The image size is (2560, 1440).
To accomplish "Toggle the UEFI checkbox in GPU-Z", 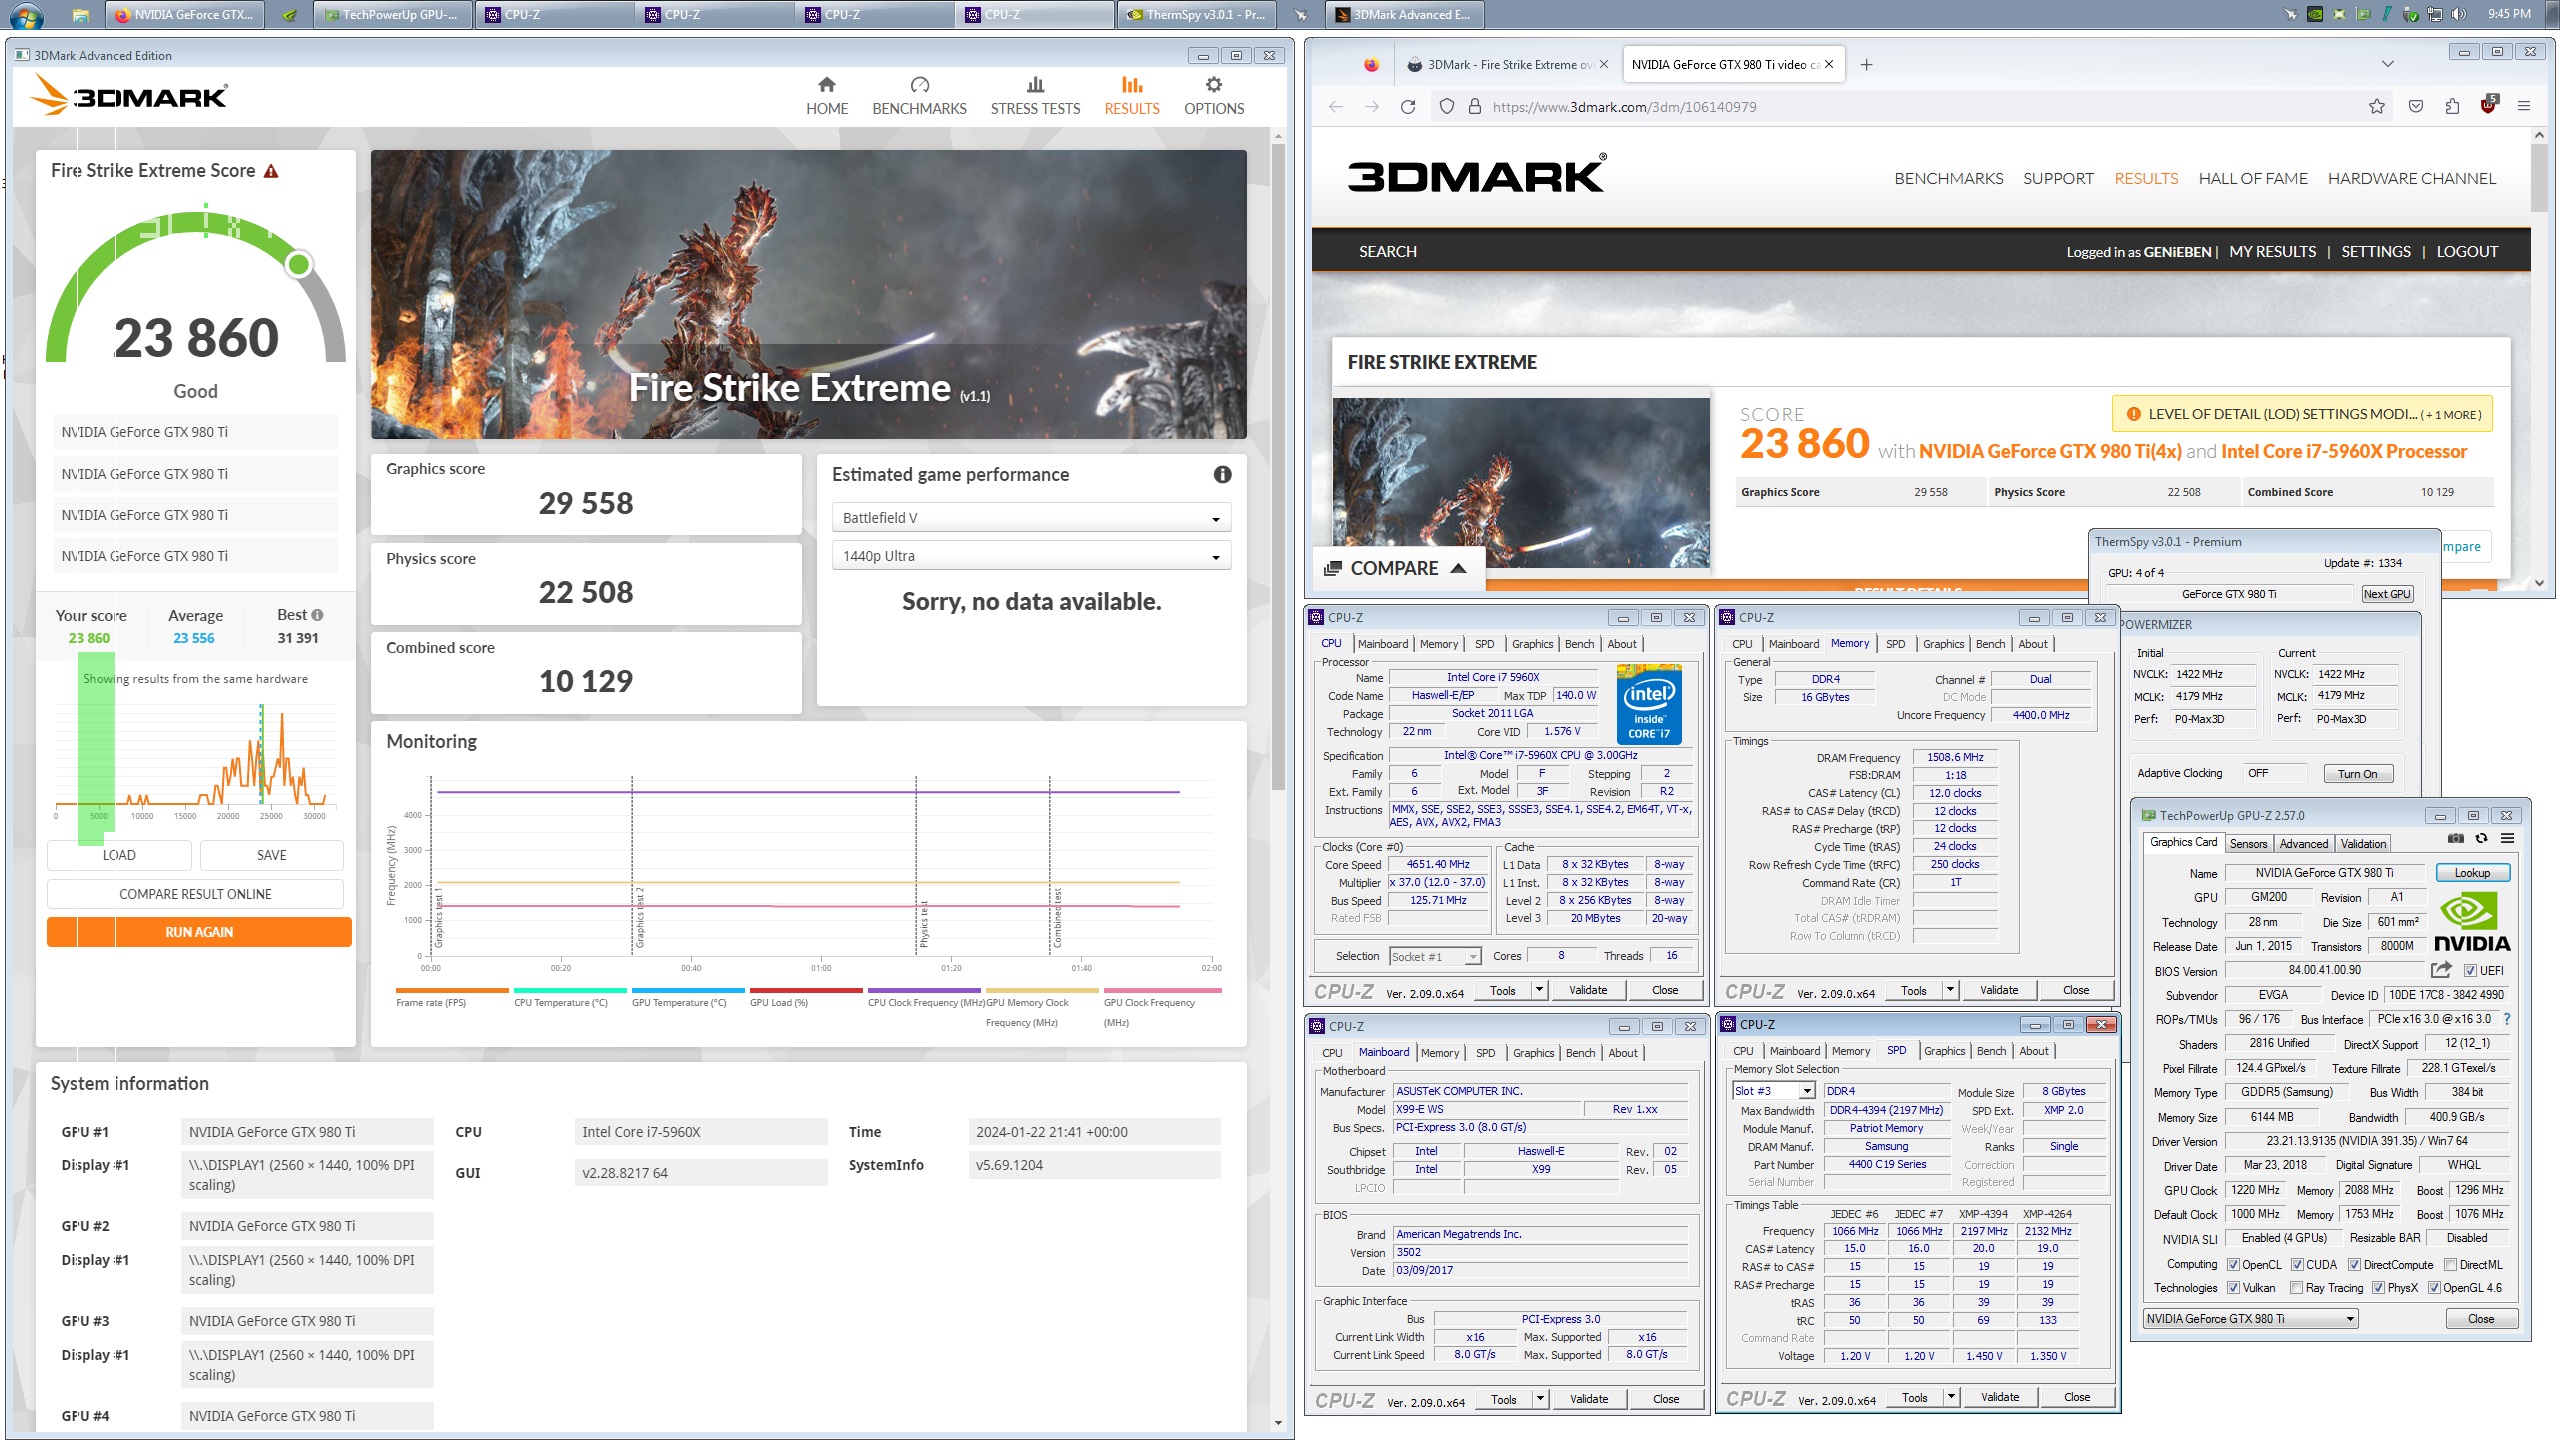I will (x=2470, y=971).
